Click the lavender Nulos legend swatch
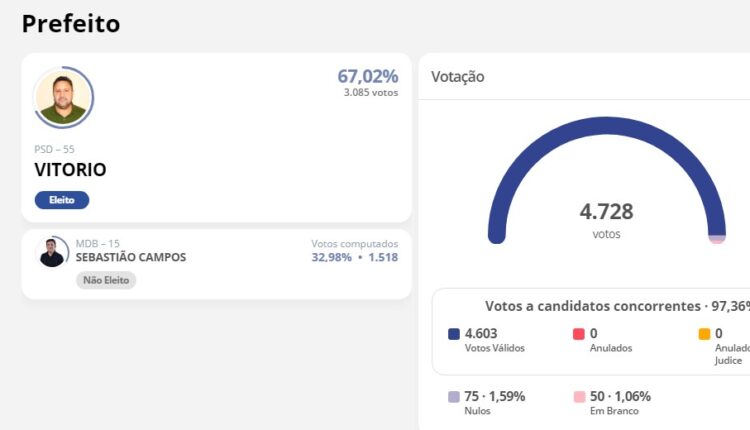750x430 pixels. click(x=454, y=397)
